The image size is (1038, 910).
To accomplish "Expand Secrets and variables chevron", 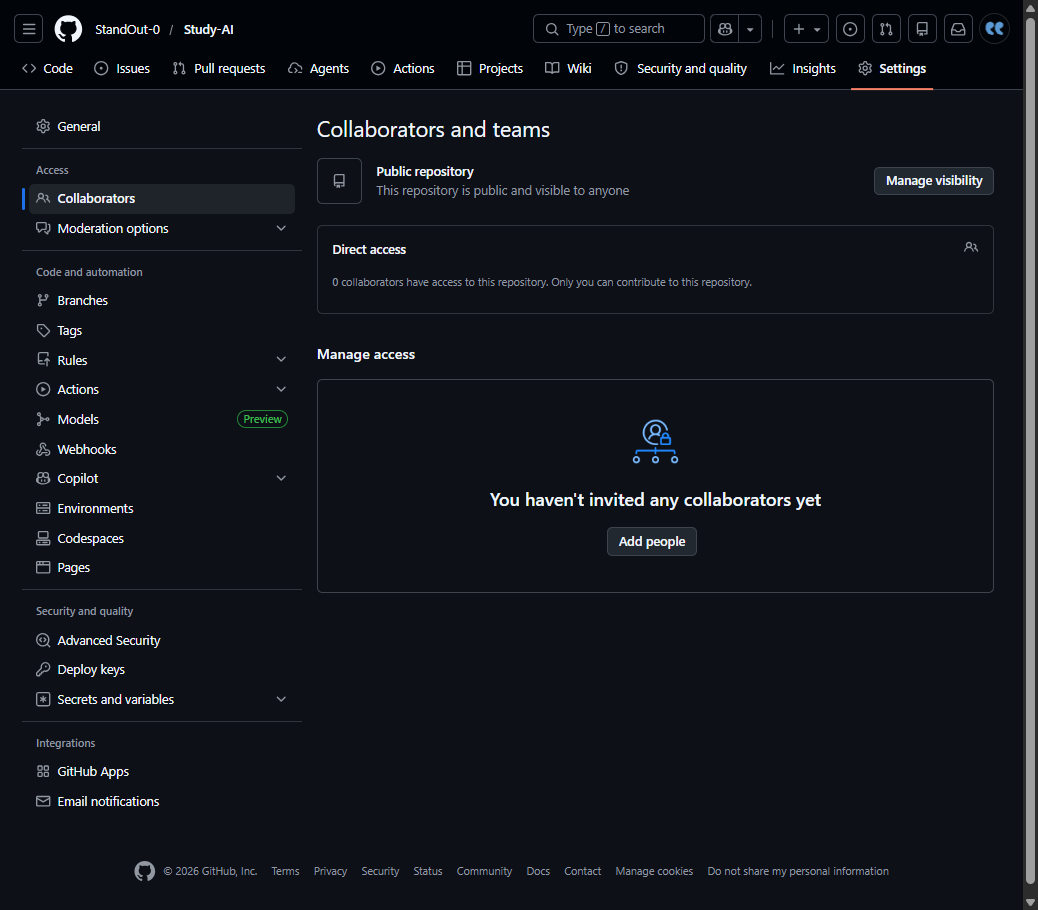I will 281,699.
